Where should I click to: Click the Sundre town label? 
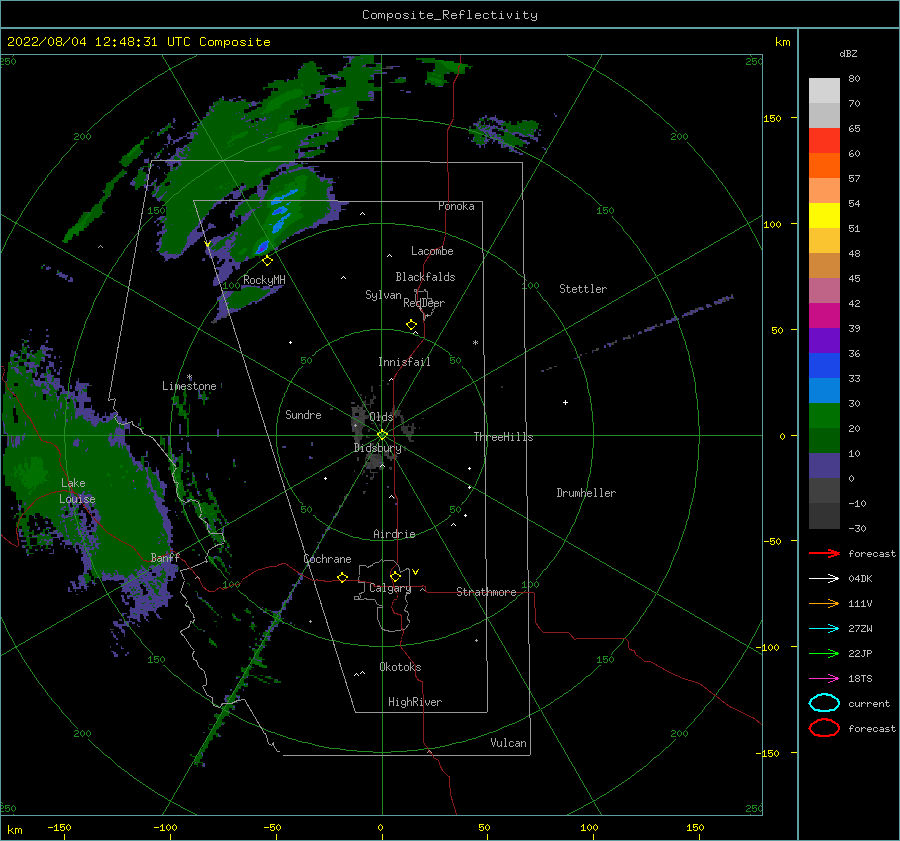(303, 415)
